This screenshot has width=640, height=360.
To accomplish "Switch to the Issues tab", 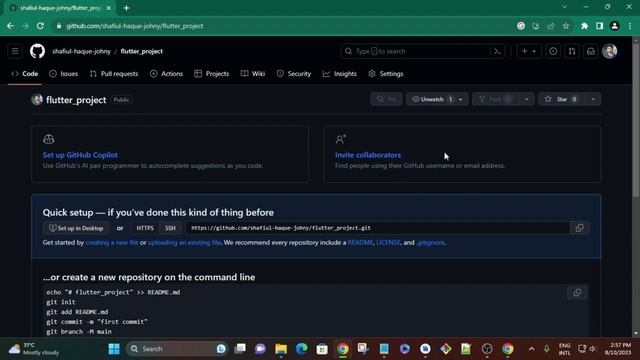I will point(63,73).
